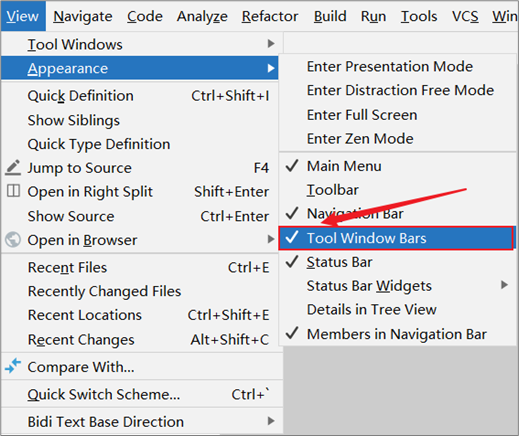The width and height of the screenshot is (519, 436).
Task: Click the split-pane icon for Open in Right Split
Action: (x=13, y=191)
